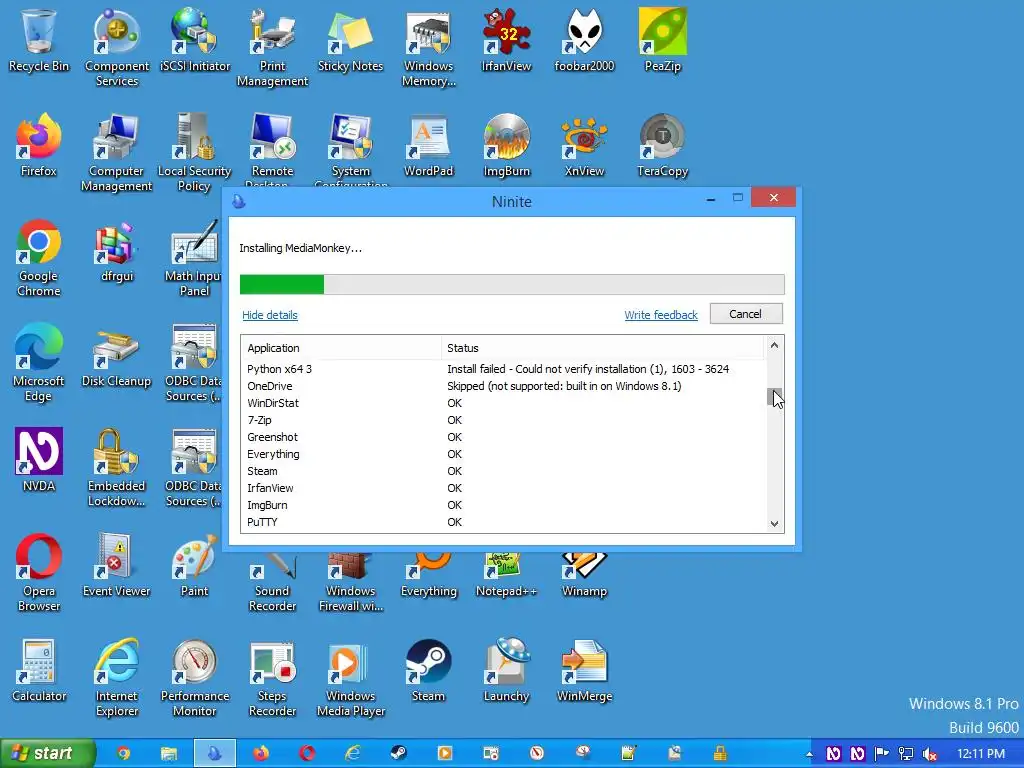The height and width of the screenshot is (768, 1024).
Task: Select the Local Security Policy icon
Action: [195, 152]
